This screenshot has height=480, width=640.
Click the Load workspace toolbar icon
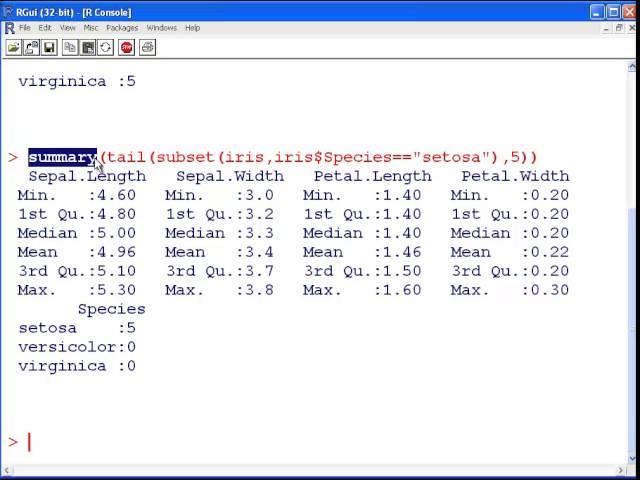[31, 48]
